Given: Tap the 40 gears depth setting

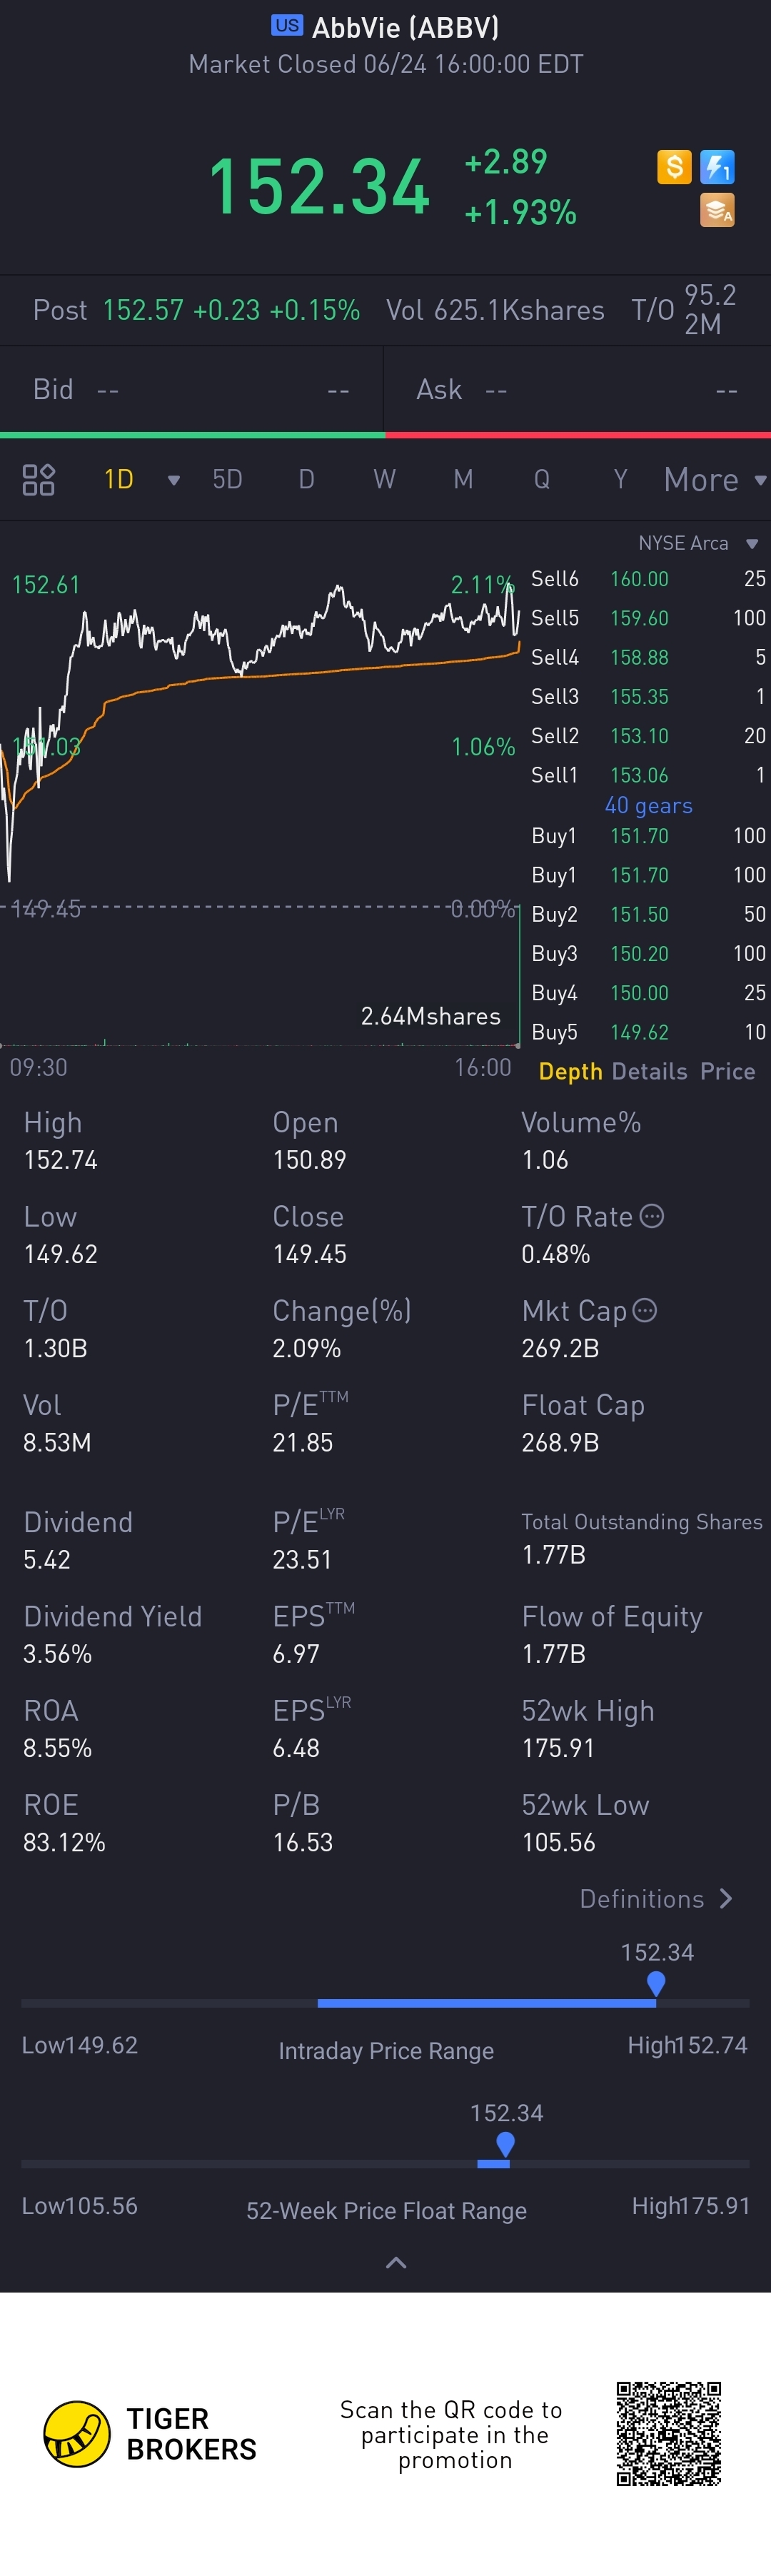Looking at the screenshot, I should (x=648, y=805).
